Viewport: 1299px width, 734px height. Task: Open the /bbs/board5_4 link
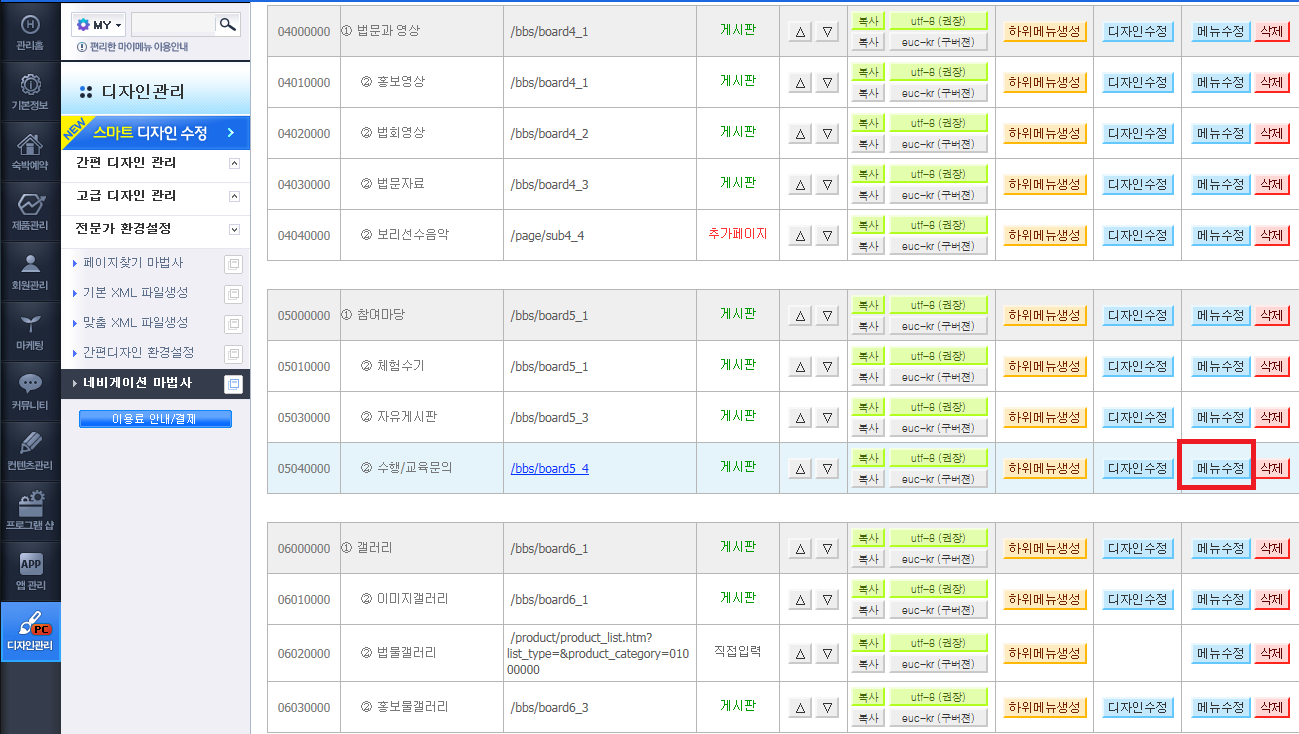pyautogui.click(x=550, y=468)
